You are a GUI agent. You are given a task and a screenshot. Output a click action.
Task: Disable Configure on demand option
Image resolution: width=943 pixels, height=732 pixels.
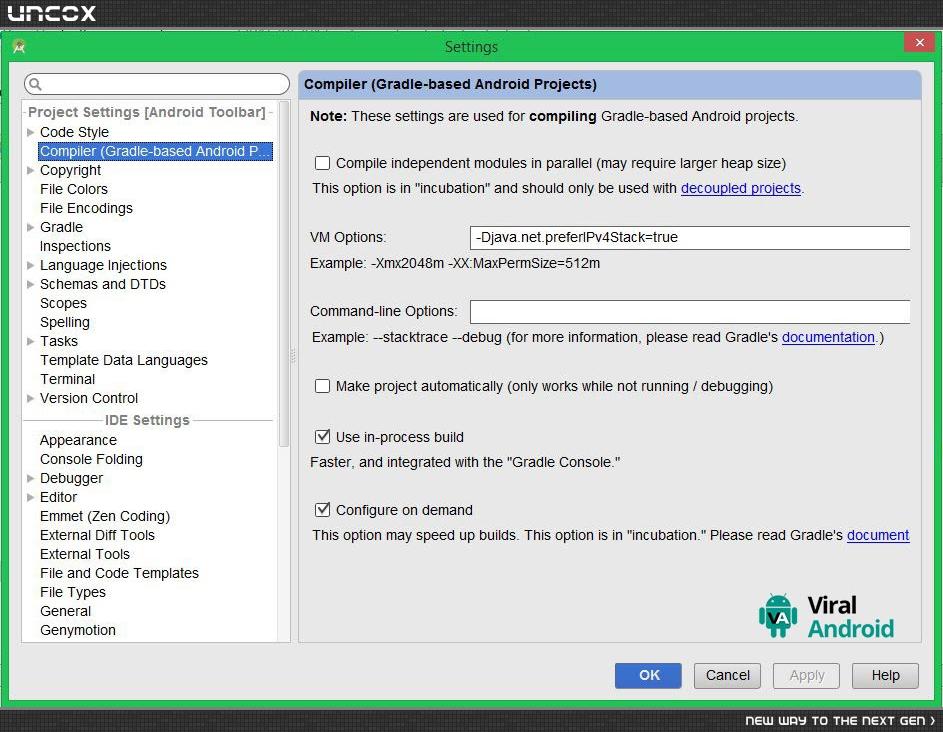(322, 510)
